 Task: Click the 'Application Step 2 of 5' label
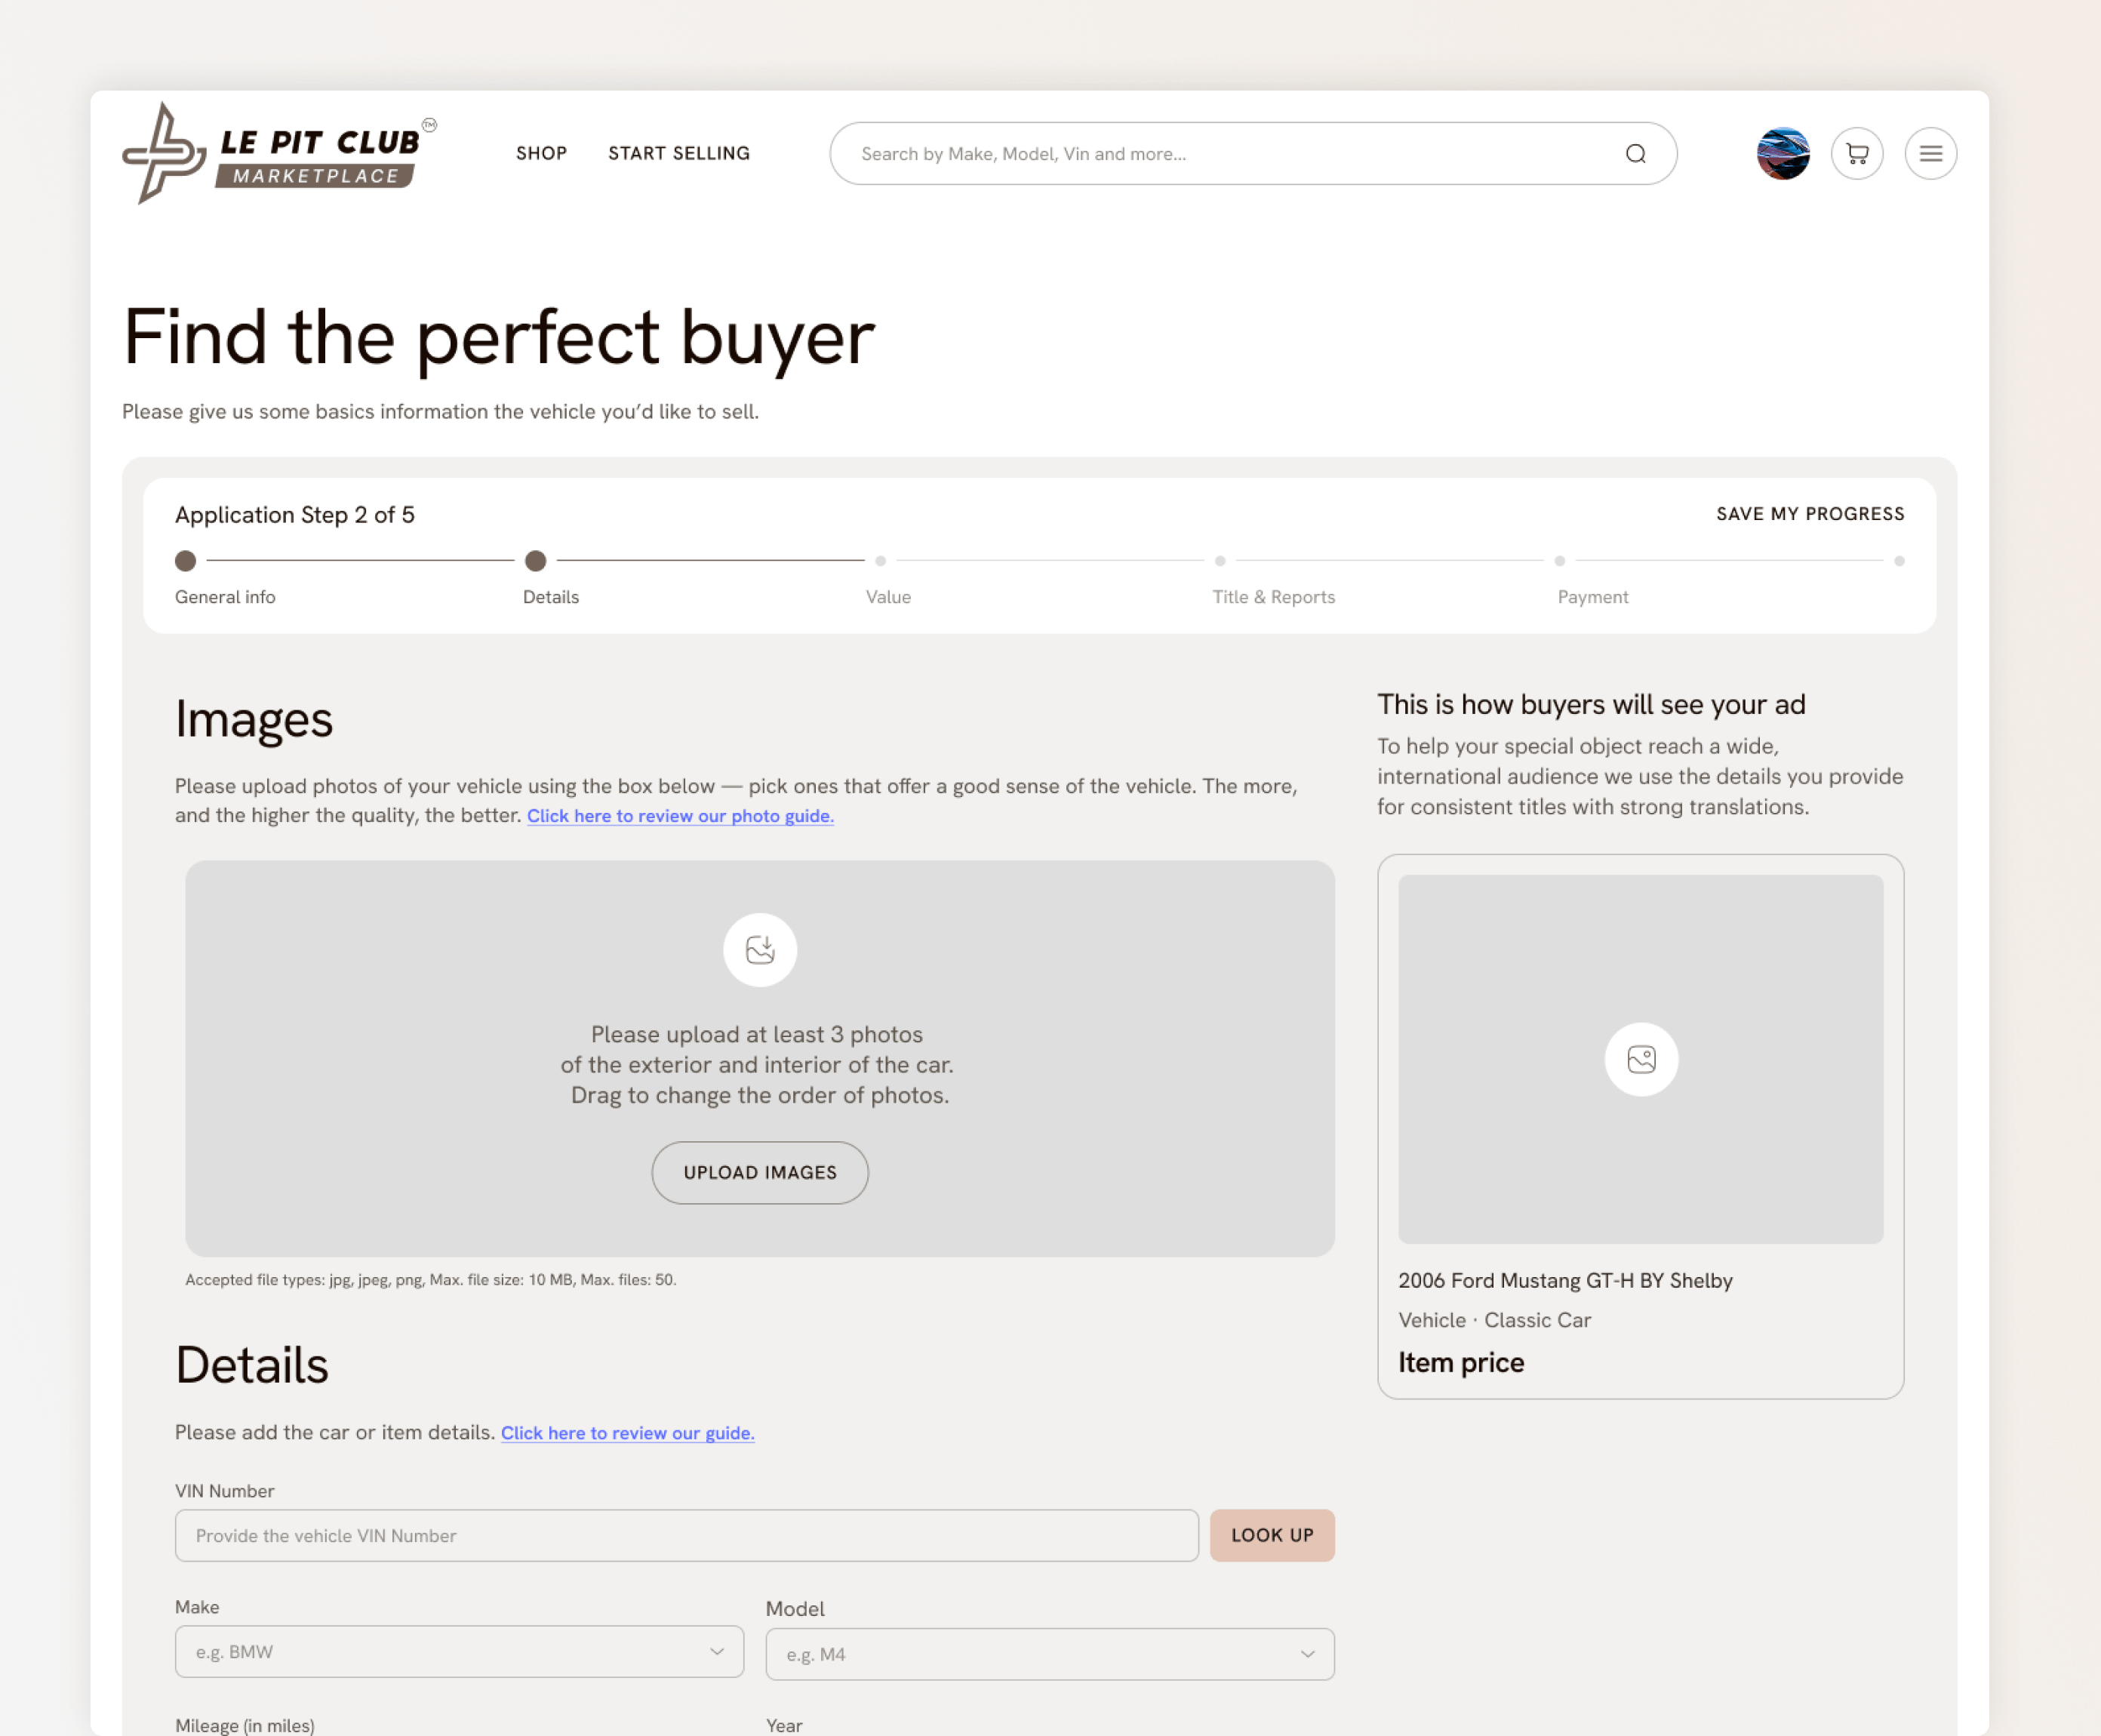294,515
